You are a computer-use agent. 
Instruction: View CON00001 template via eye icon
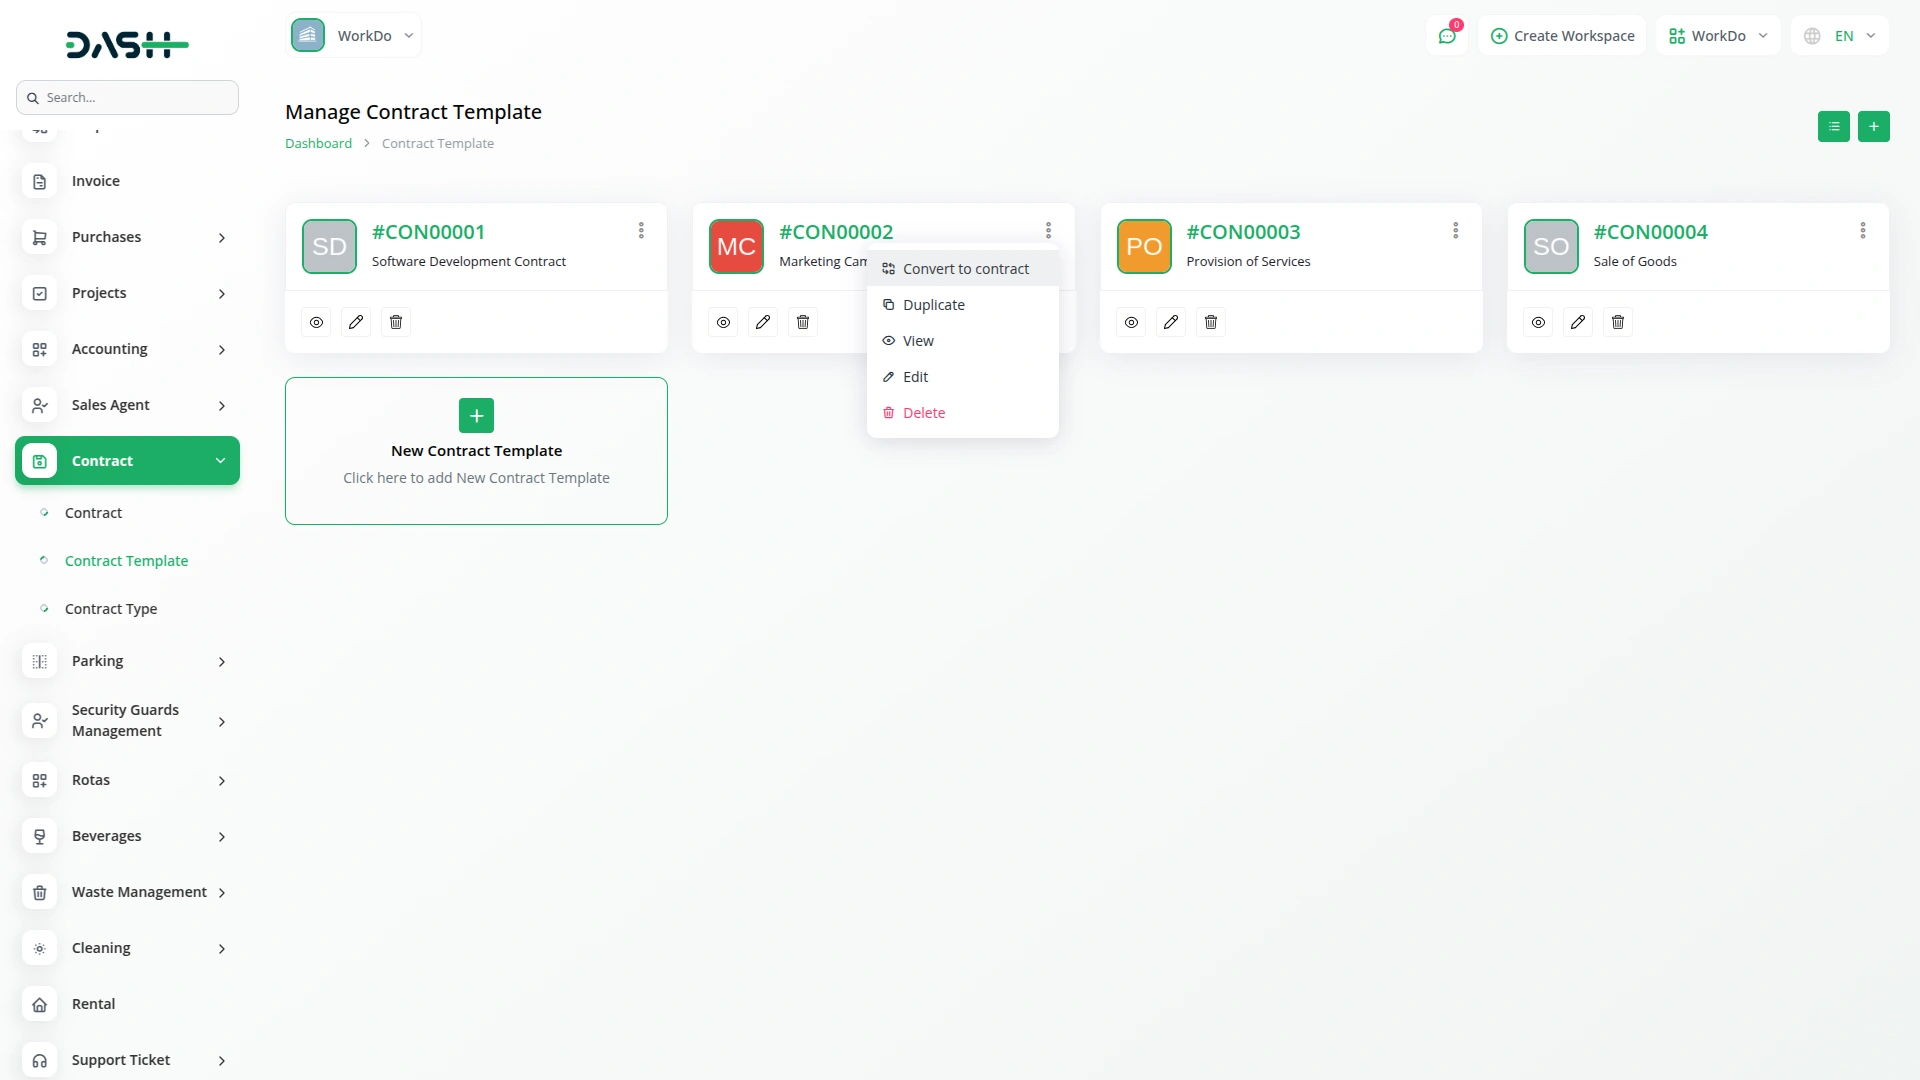(316, 322)
